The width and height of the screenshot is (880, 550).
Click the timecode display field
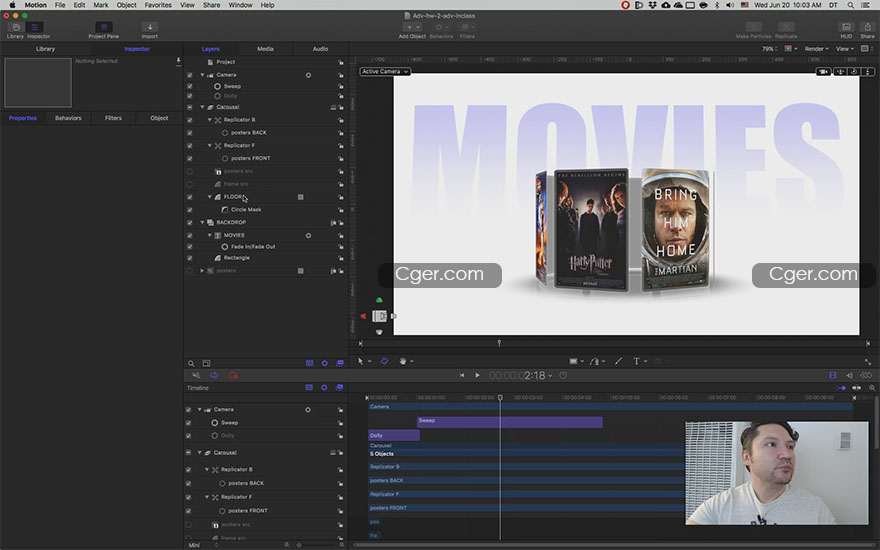[x=517, y=375]
